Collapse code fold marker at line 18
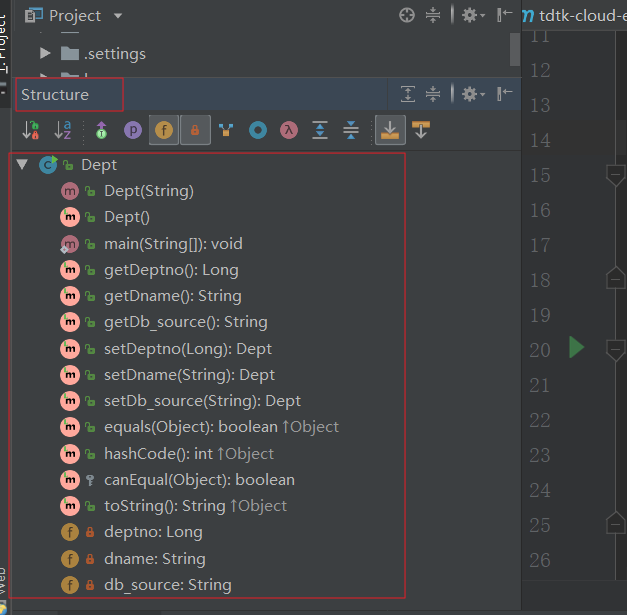 615,278
